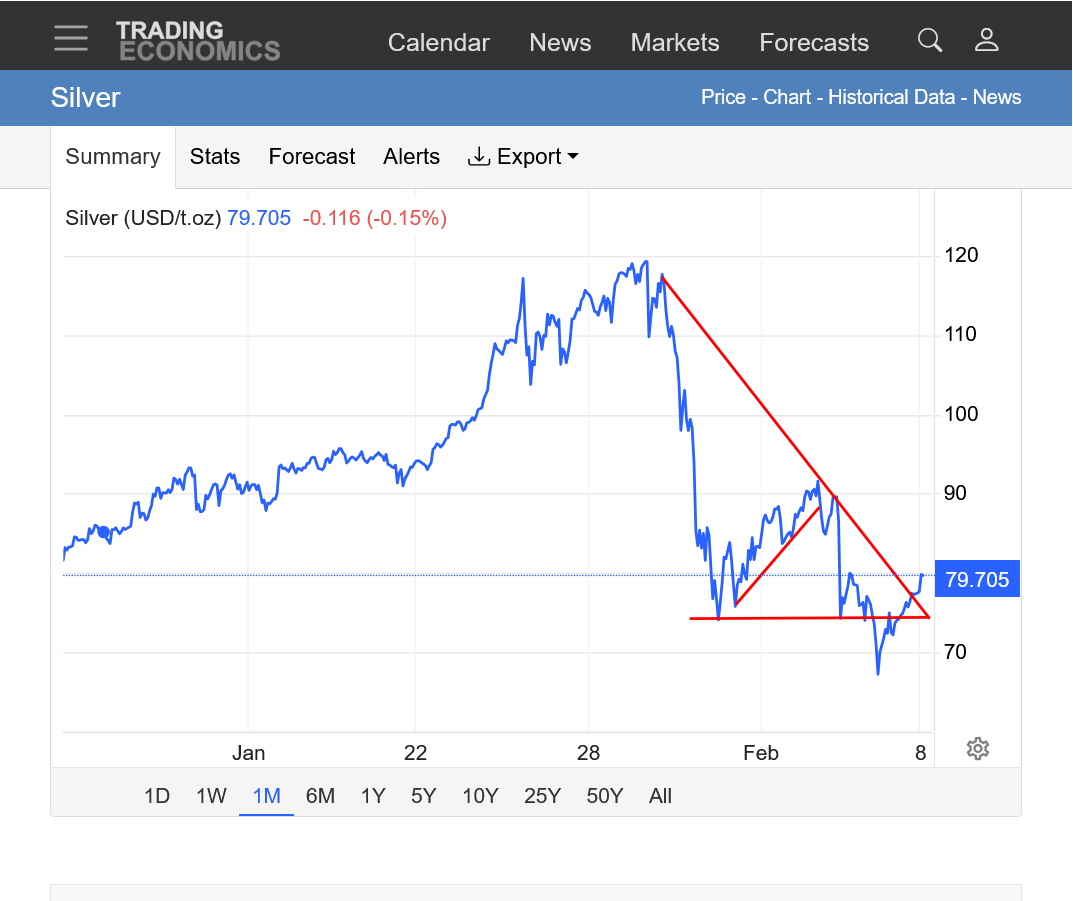
Task: Expand the Export dropdown
Action: pos(524,157)
